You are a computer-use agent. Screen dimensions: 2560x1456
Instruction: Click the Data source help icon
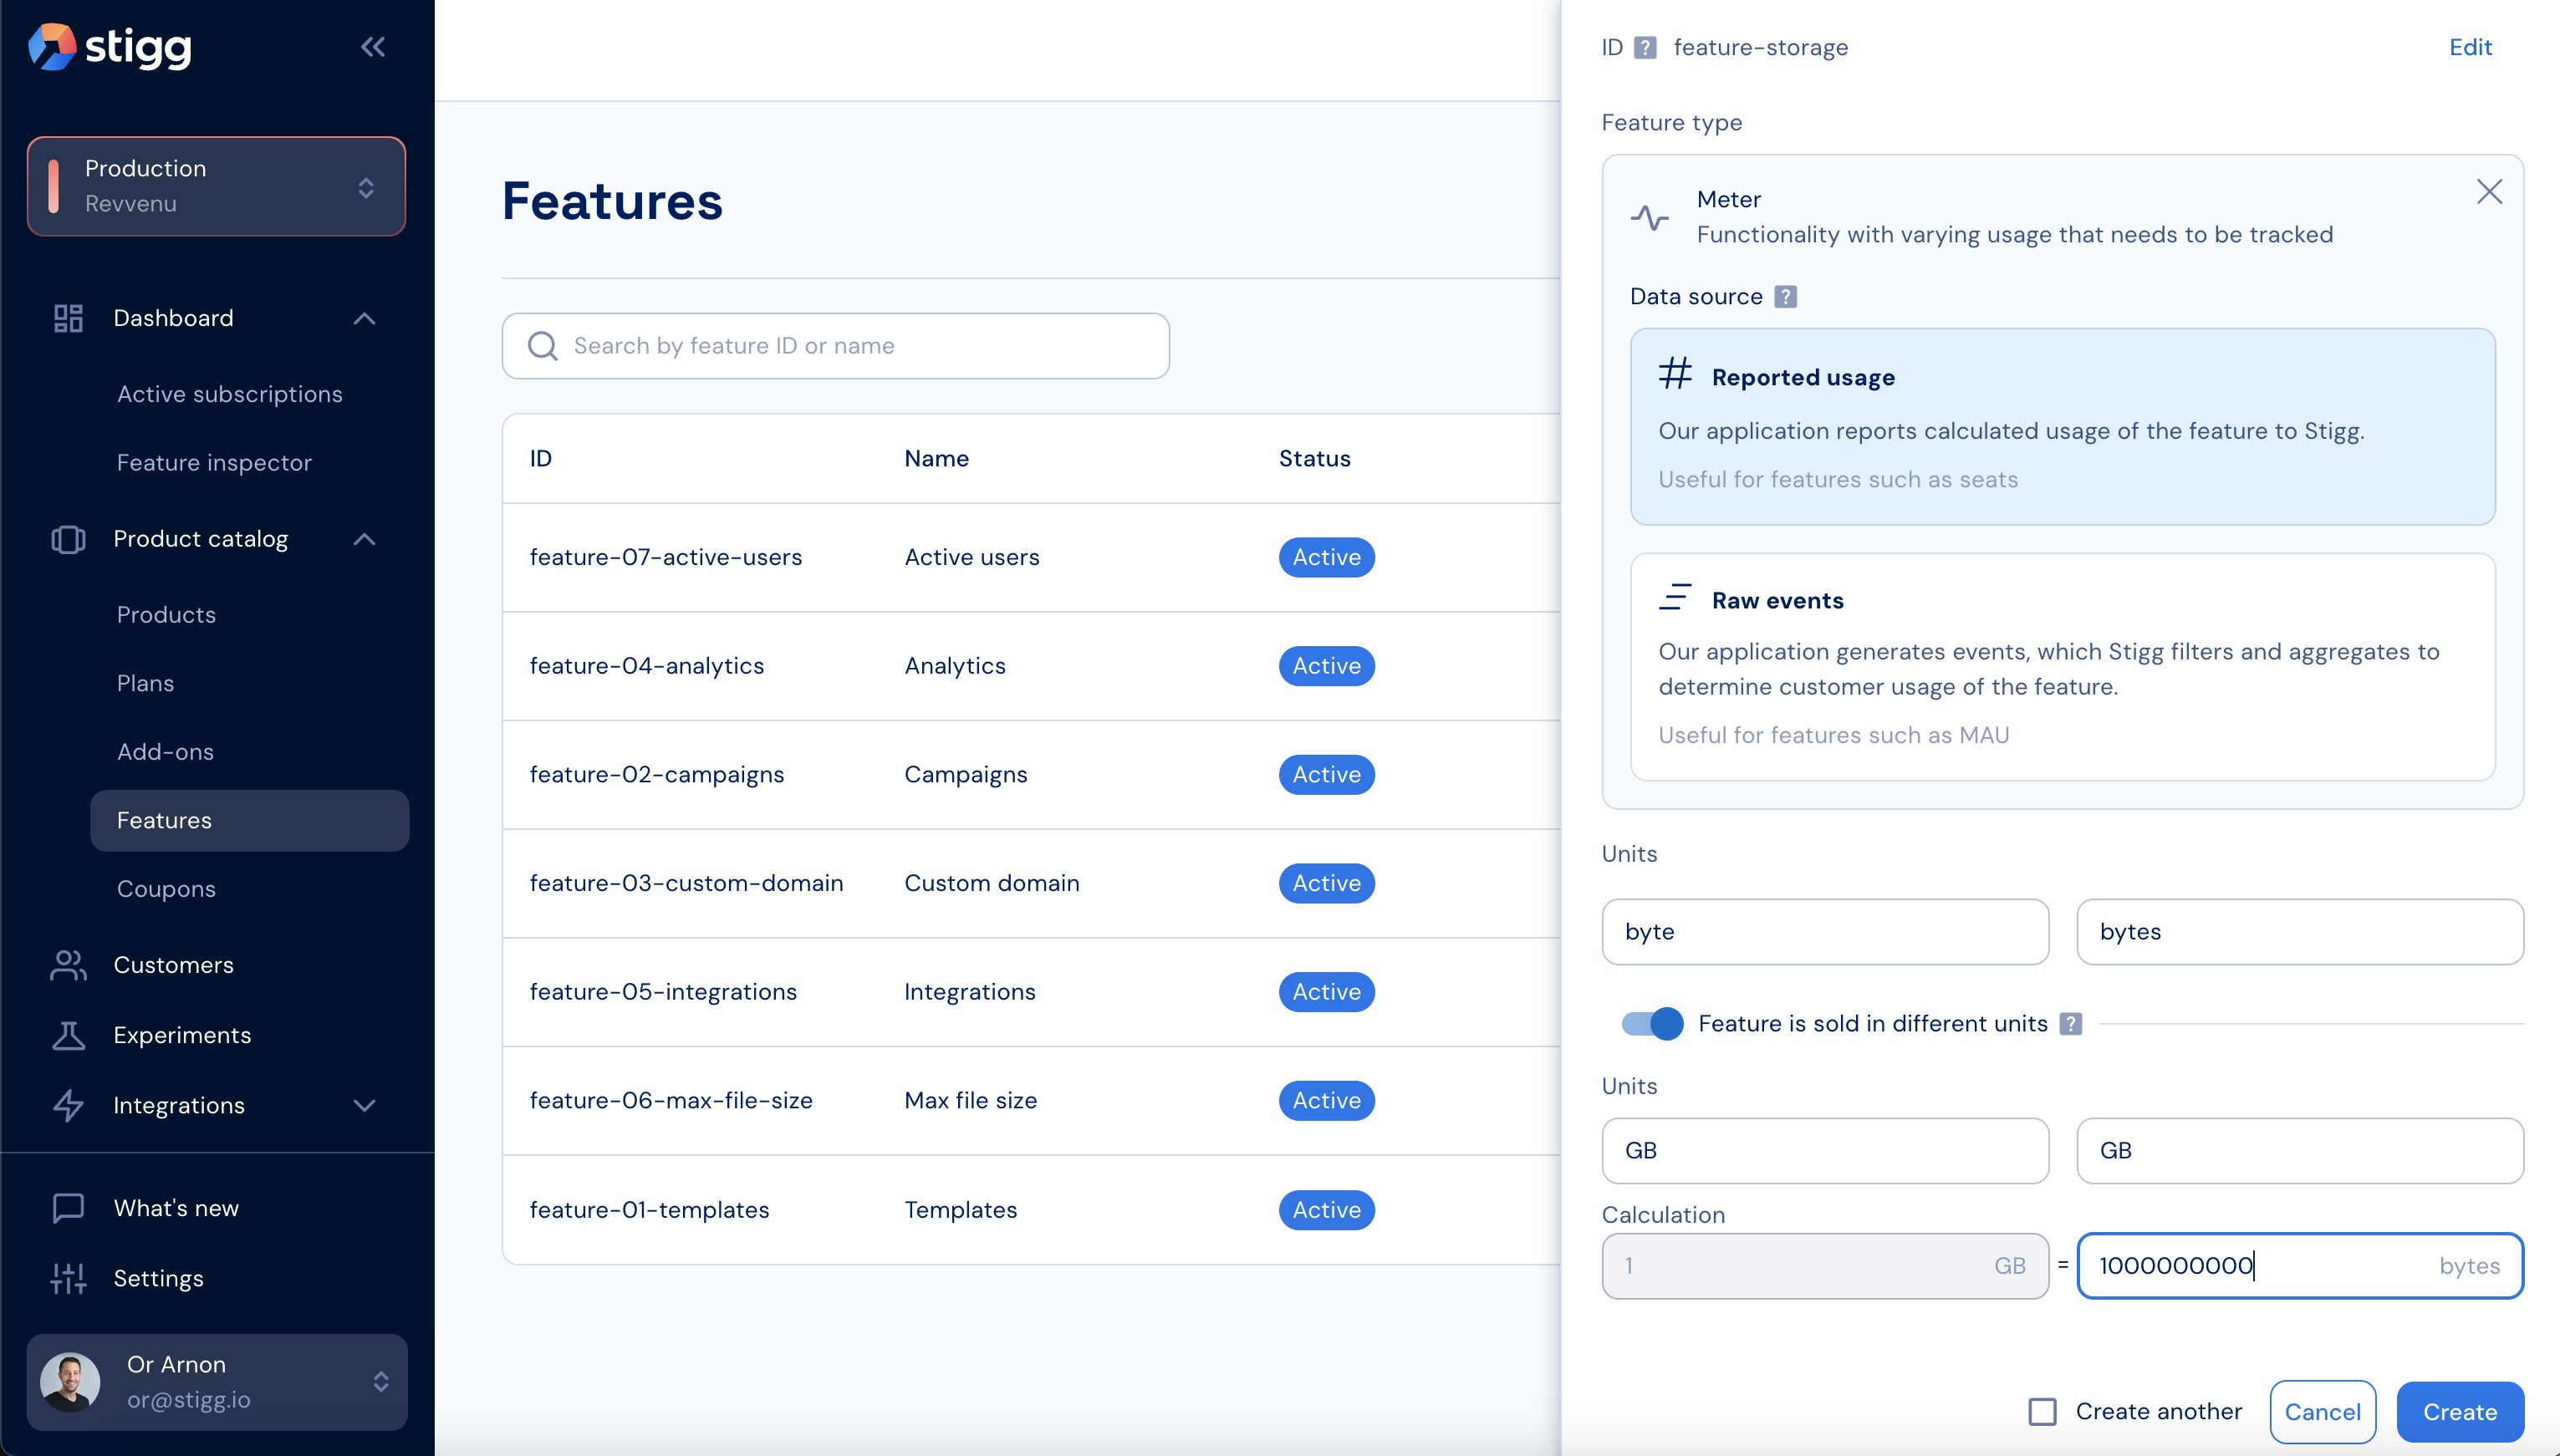pos(1785,297)
